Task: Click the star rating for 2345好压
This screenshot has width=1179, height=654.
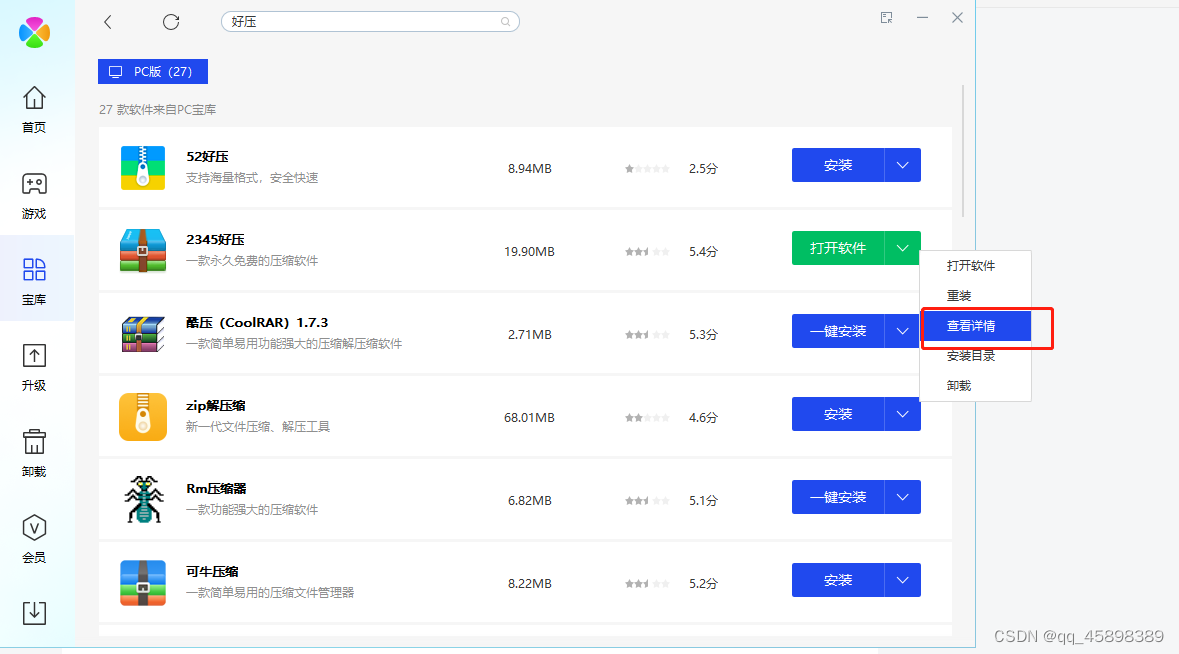Action: click(647, 252)
